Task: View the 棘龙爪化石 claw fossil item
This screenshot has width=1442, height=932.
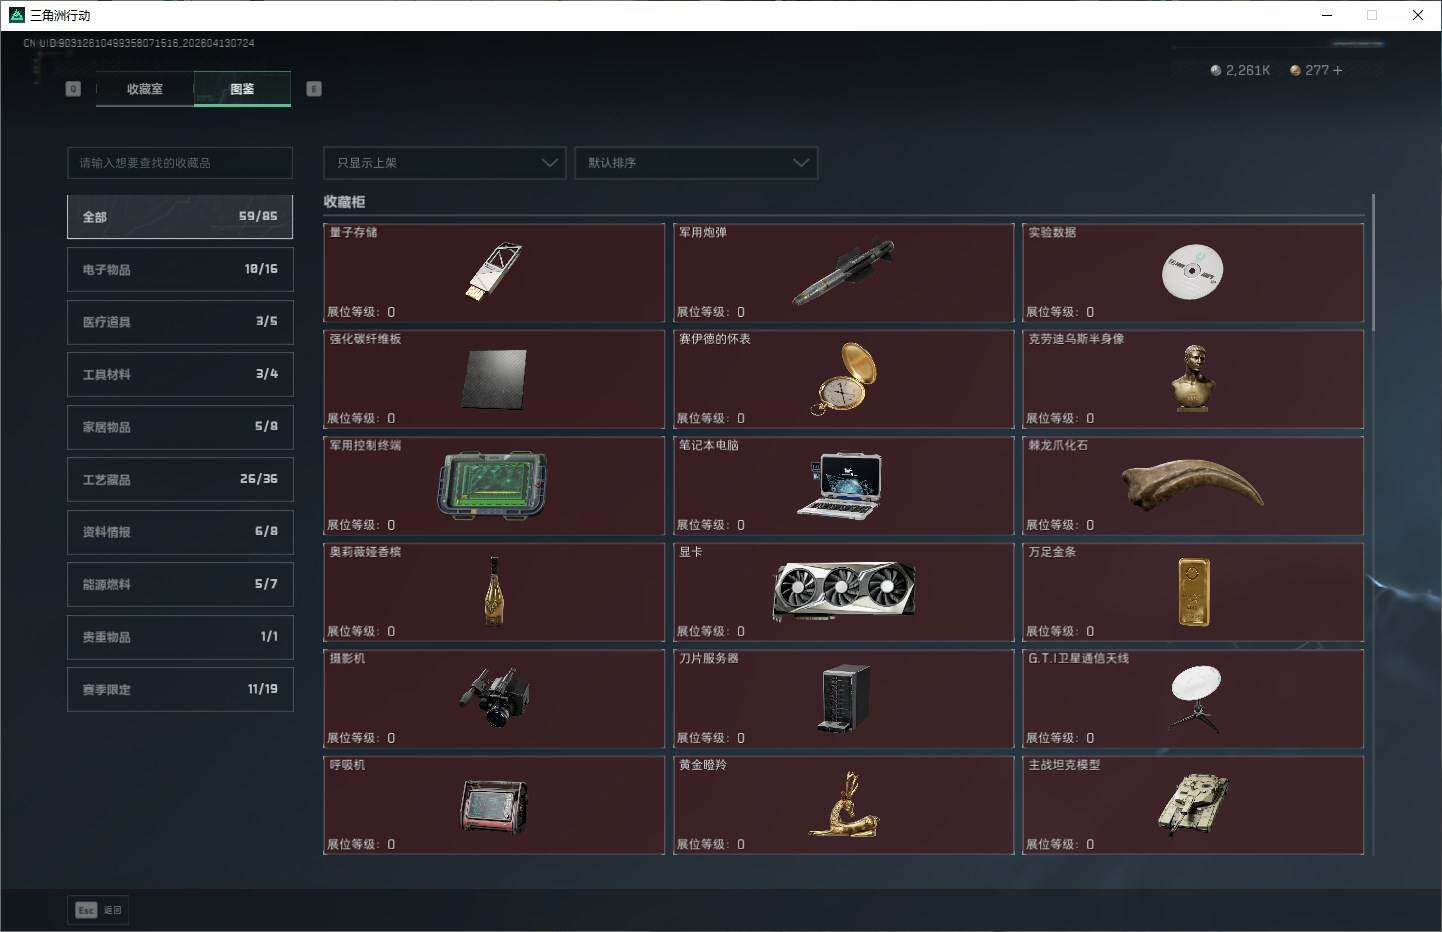Action: tap(1193, 485)
